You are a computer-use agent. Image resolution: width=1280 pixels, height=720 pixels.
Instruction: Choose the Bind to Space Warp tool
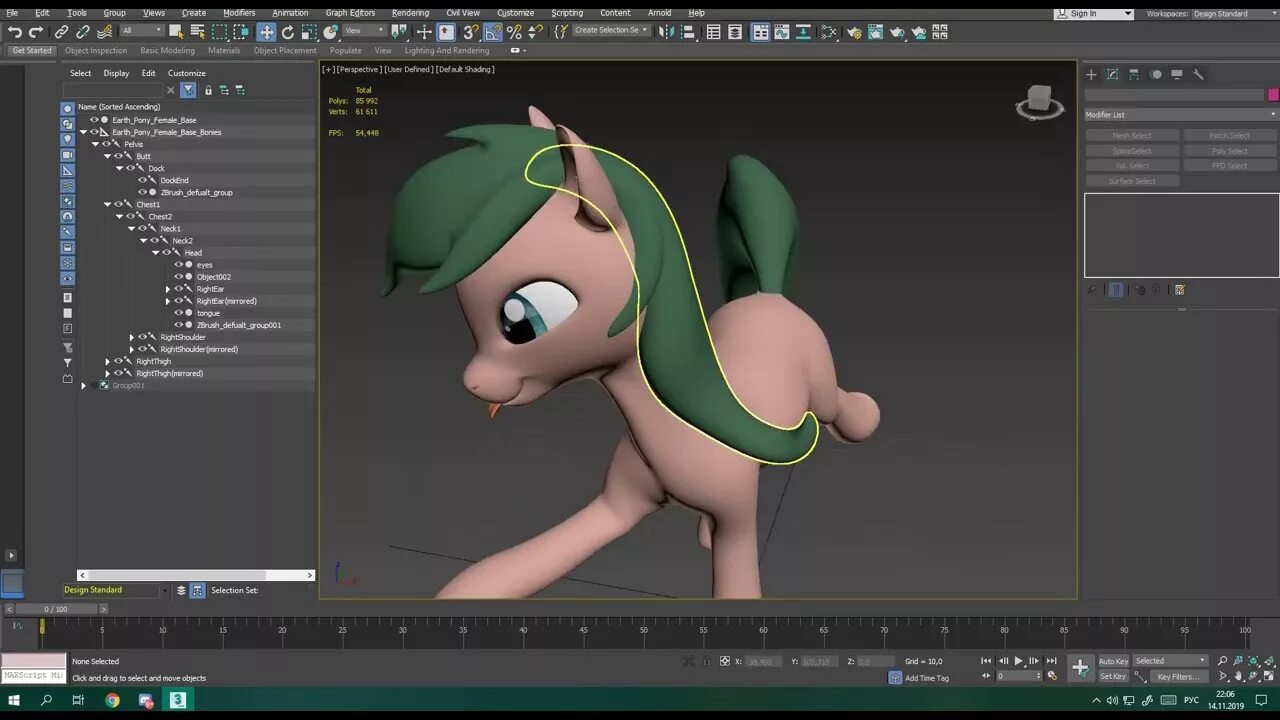point(105,32)
